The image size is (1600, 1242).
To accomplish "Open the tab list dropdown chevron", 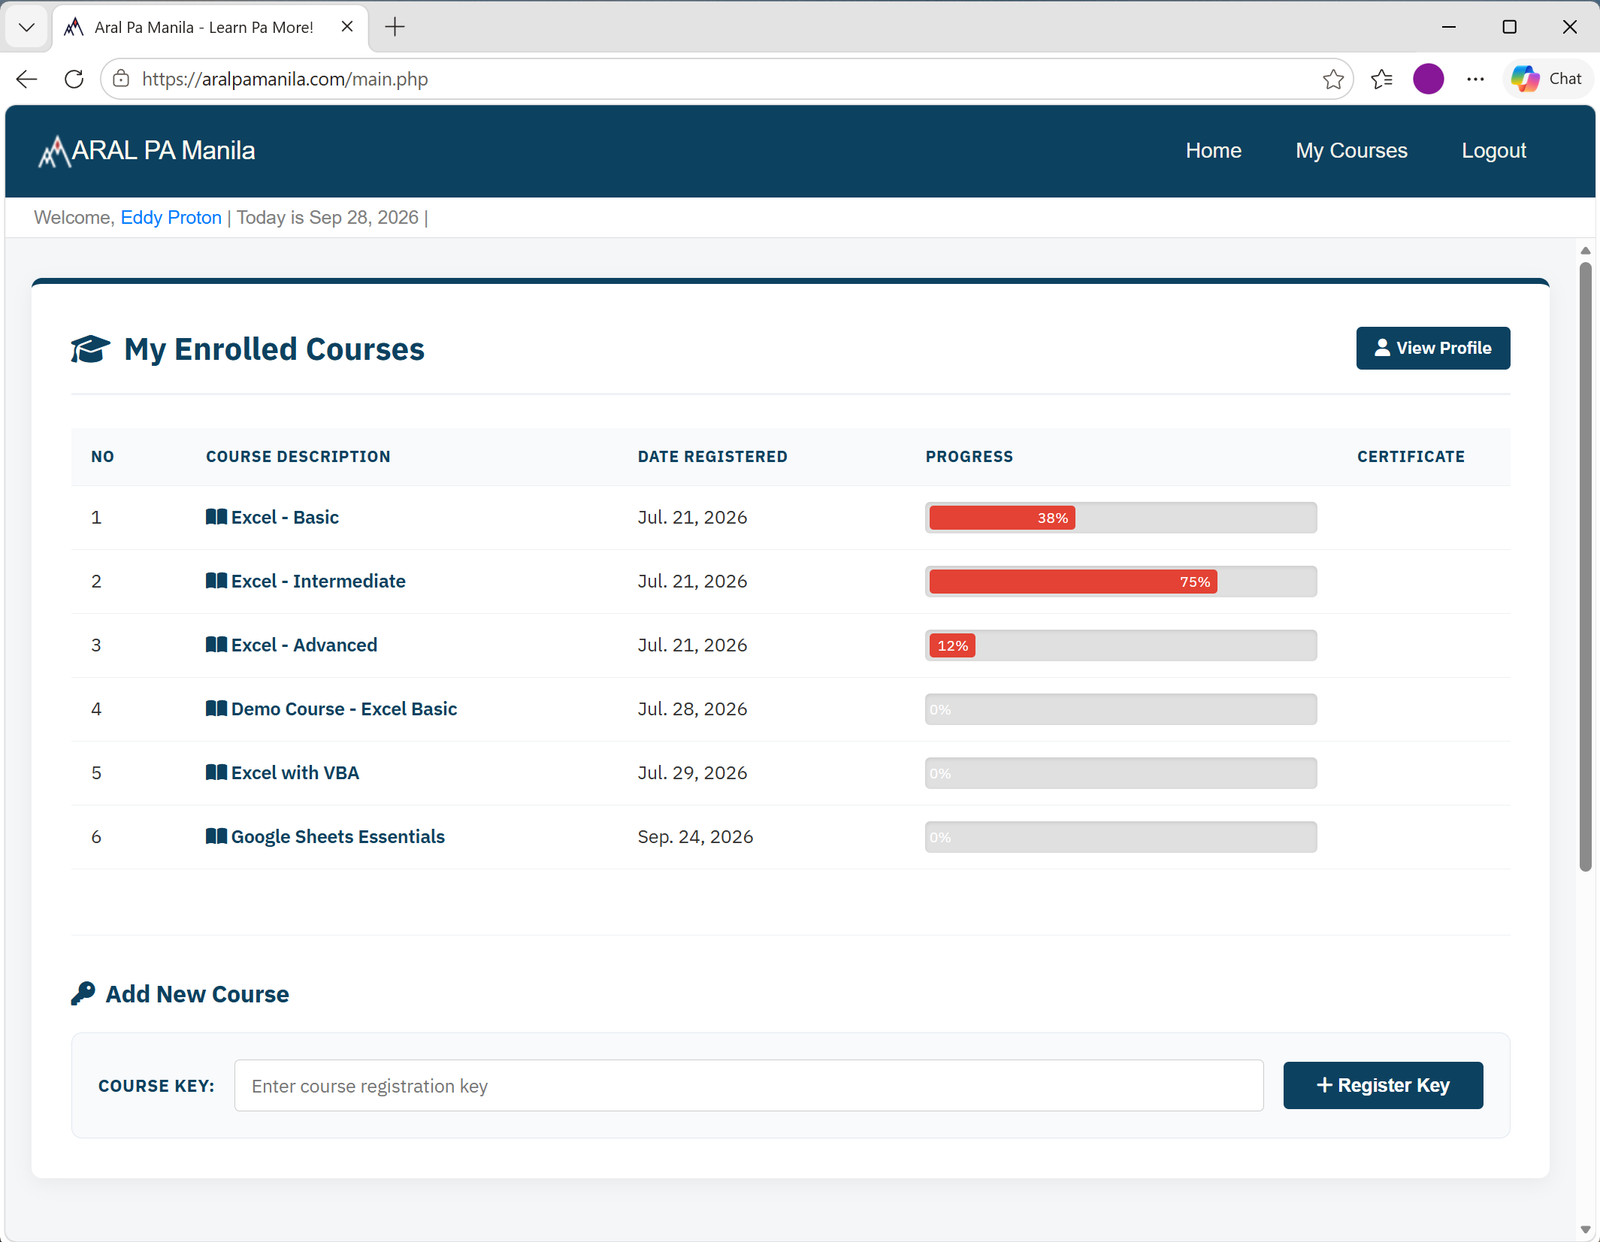I will click(x=27, y=27).
